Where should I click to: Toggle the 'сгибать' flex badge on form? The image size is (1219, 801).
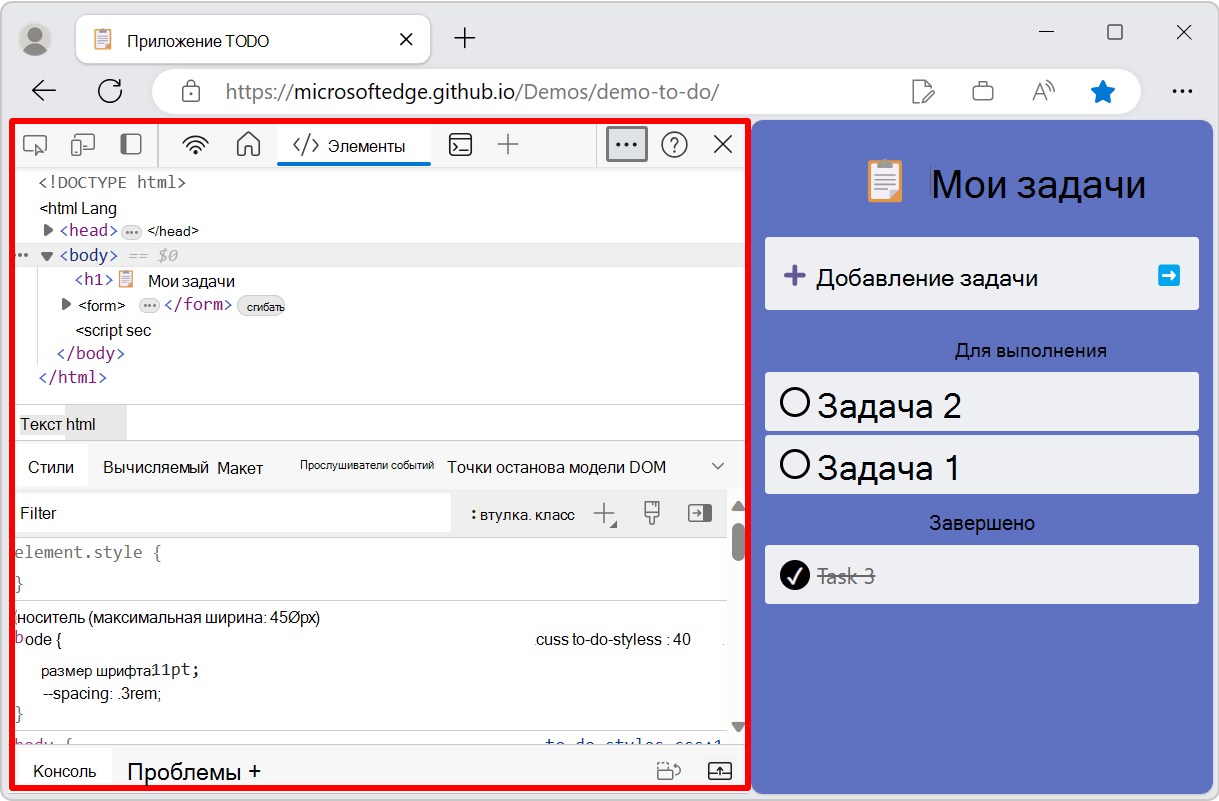262,306
